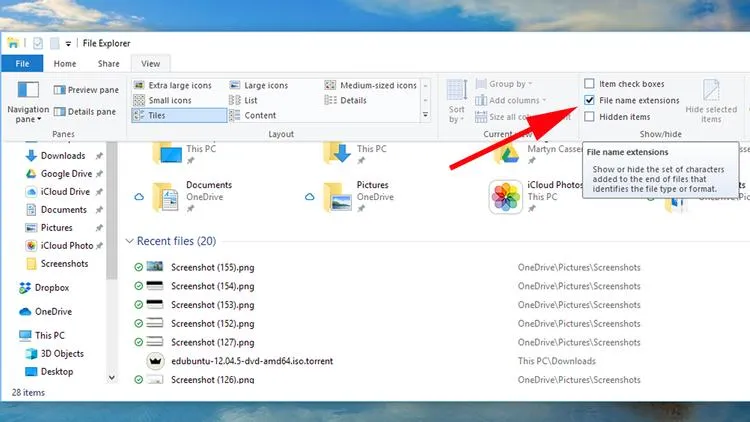The image size is (750, 422).
Task: Click Pictures tile cloud status icon
Action: click(309, 197)
